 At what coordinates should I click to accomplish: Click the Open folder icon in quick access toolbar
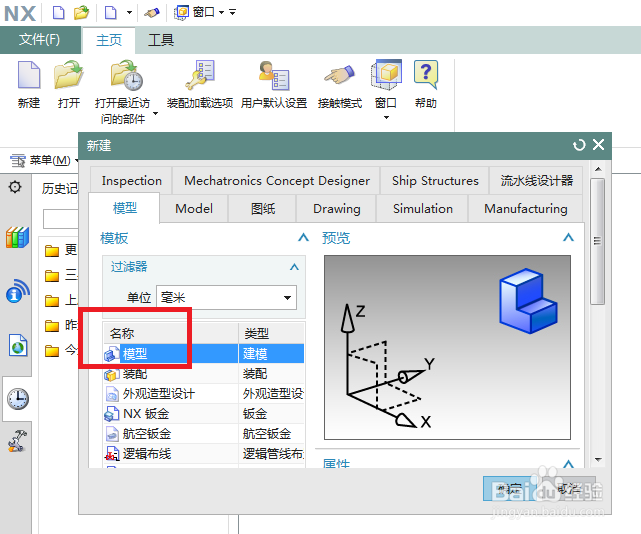[x=81, y=12]
